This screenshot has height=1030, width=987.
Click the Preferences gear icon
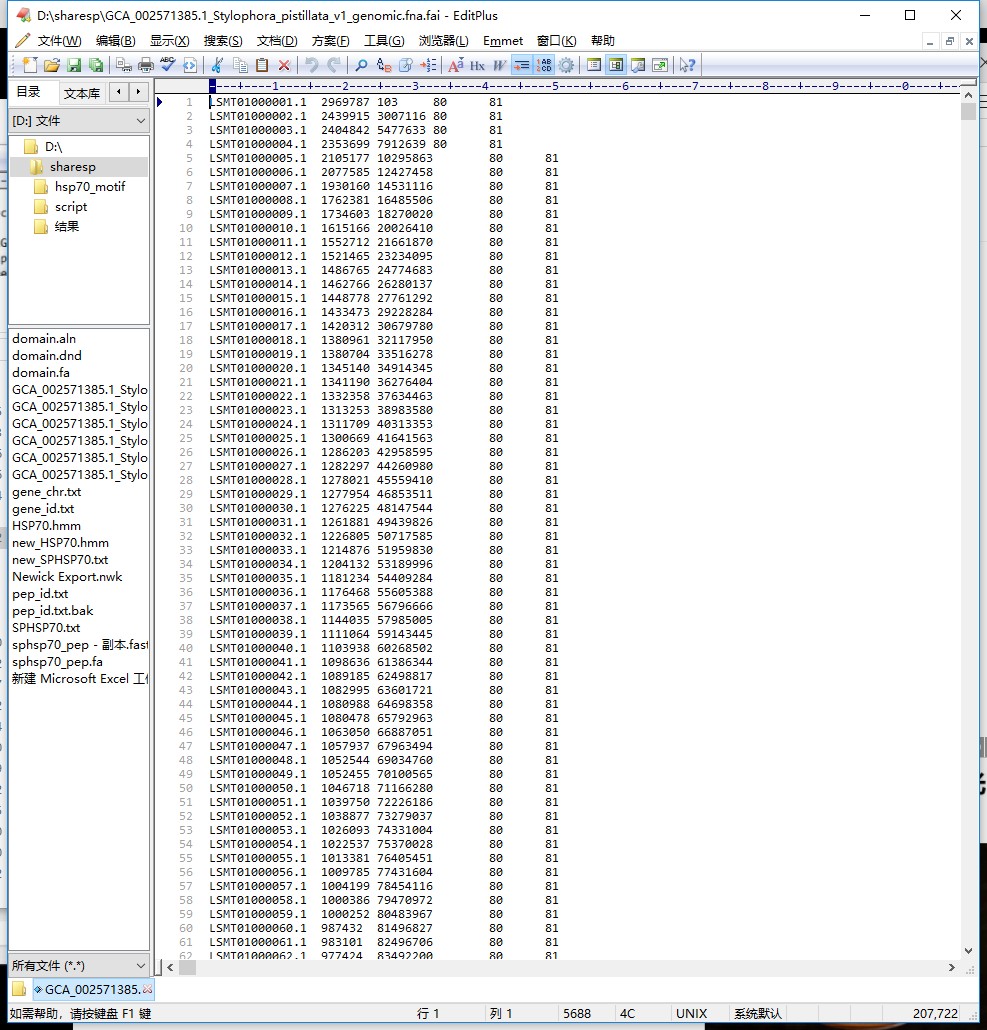tap(566, 66)
